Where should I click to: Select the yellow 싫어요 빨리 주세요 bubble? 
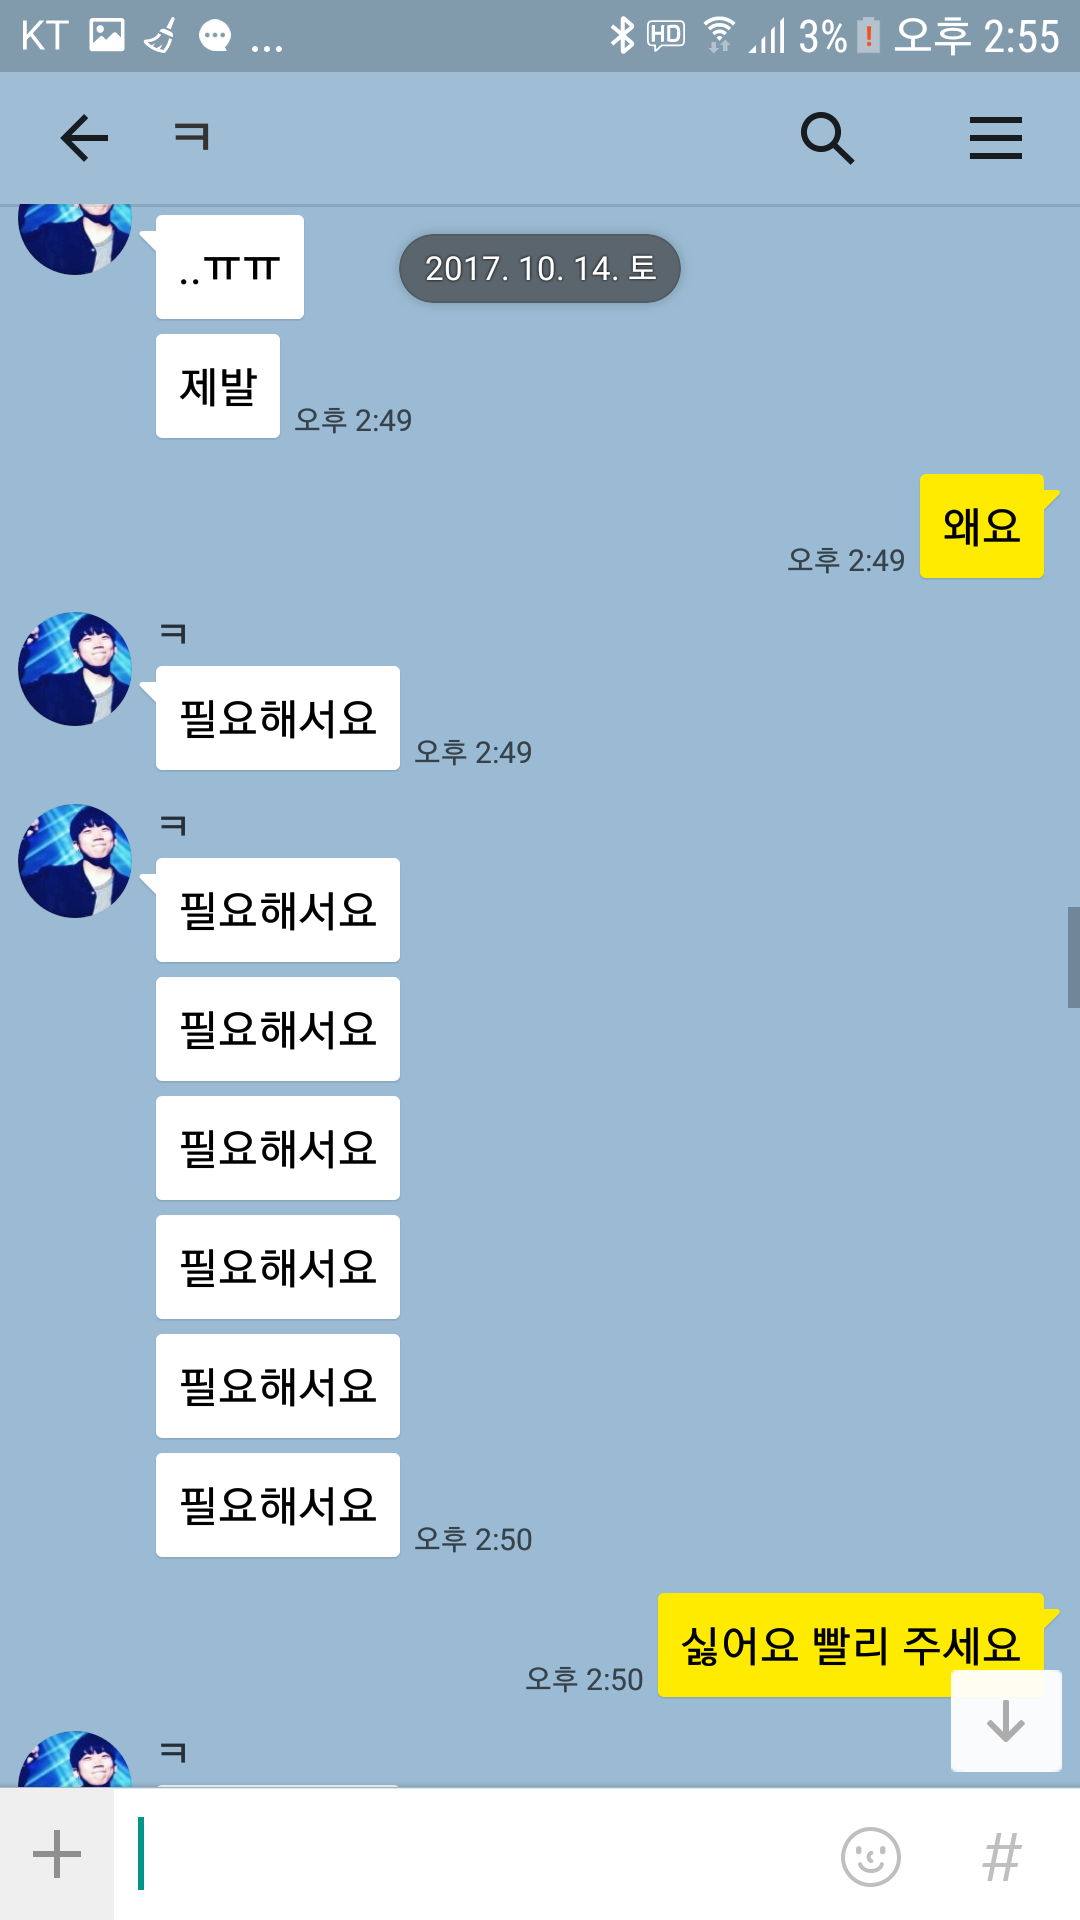pyautogui.click(x=851, y=1645)
